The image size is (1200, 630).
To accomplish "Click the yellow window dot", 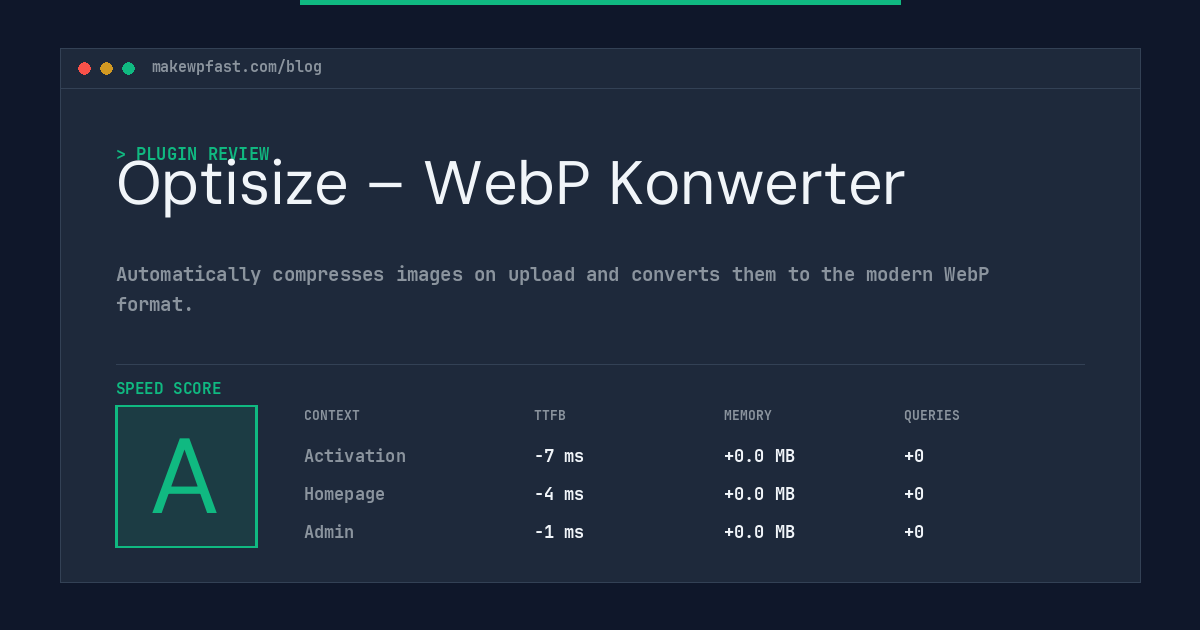I will (107, 68).
